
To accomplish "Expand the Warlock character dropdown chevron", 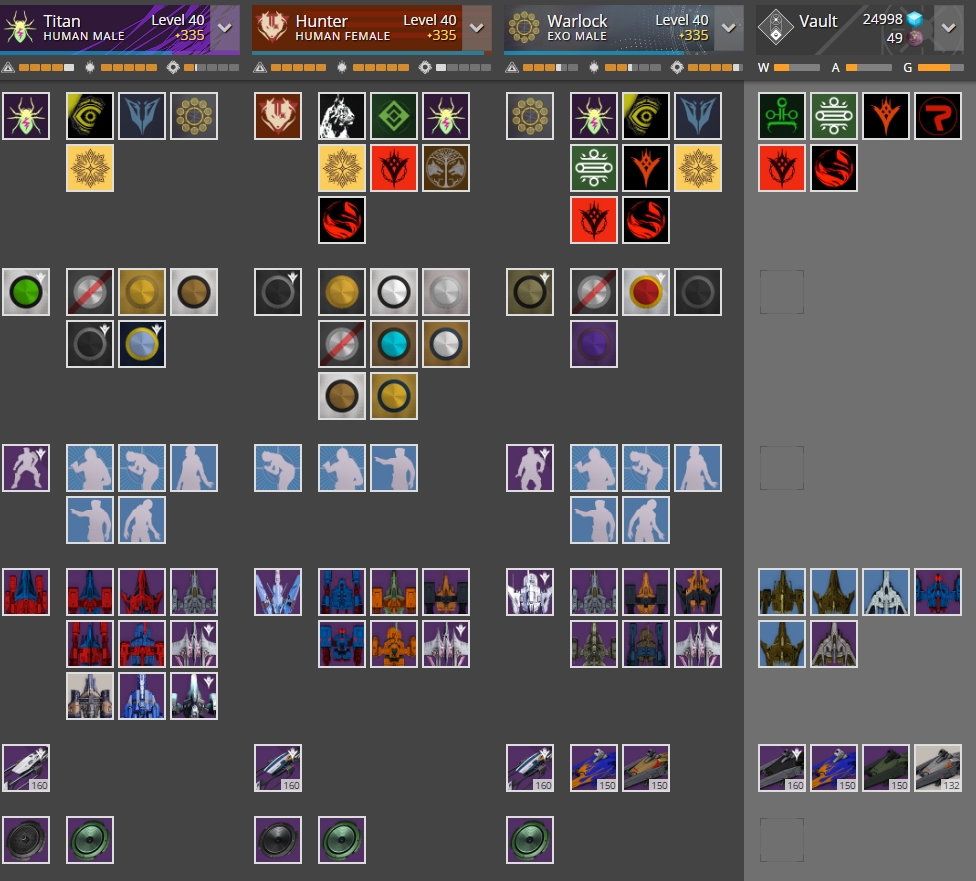I will click(x=729, y=28).
